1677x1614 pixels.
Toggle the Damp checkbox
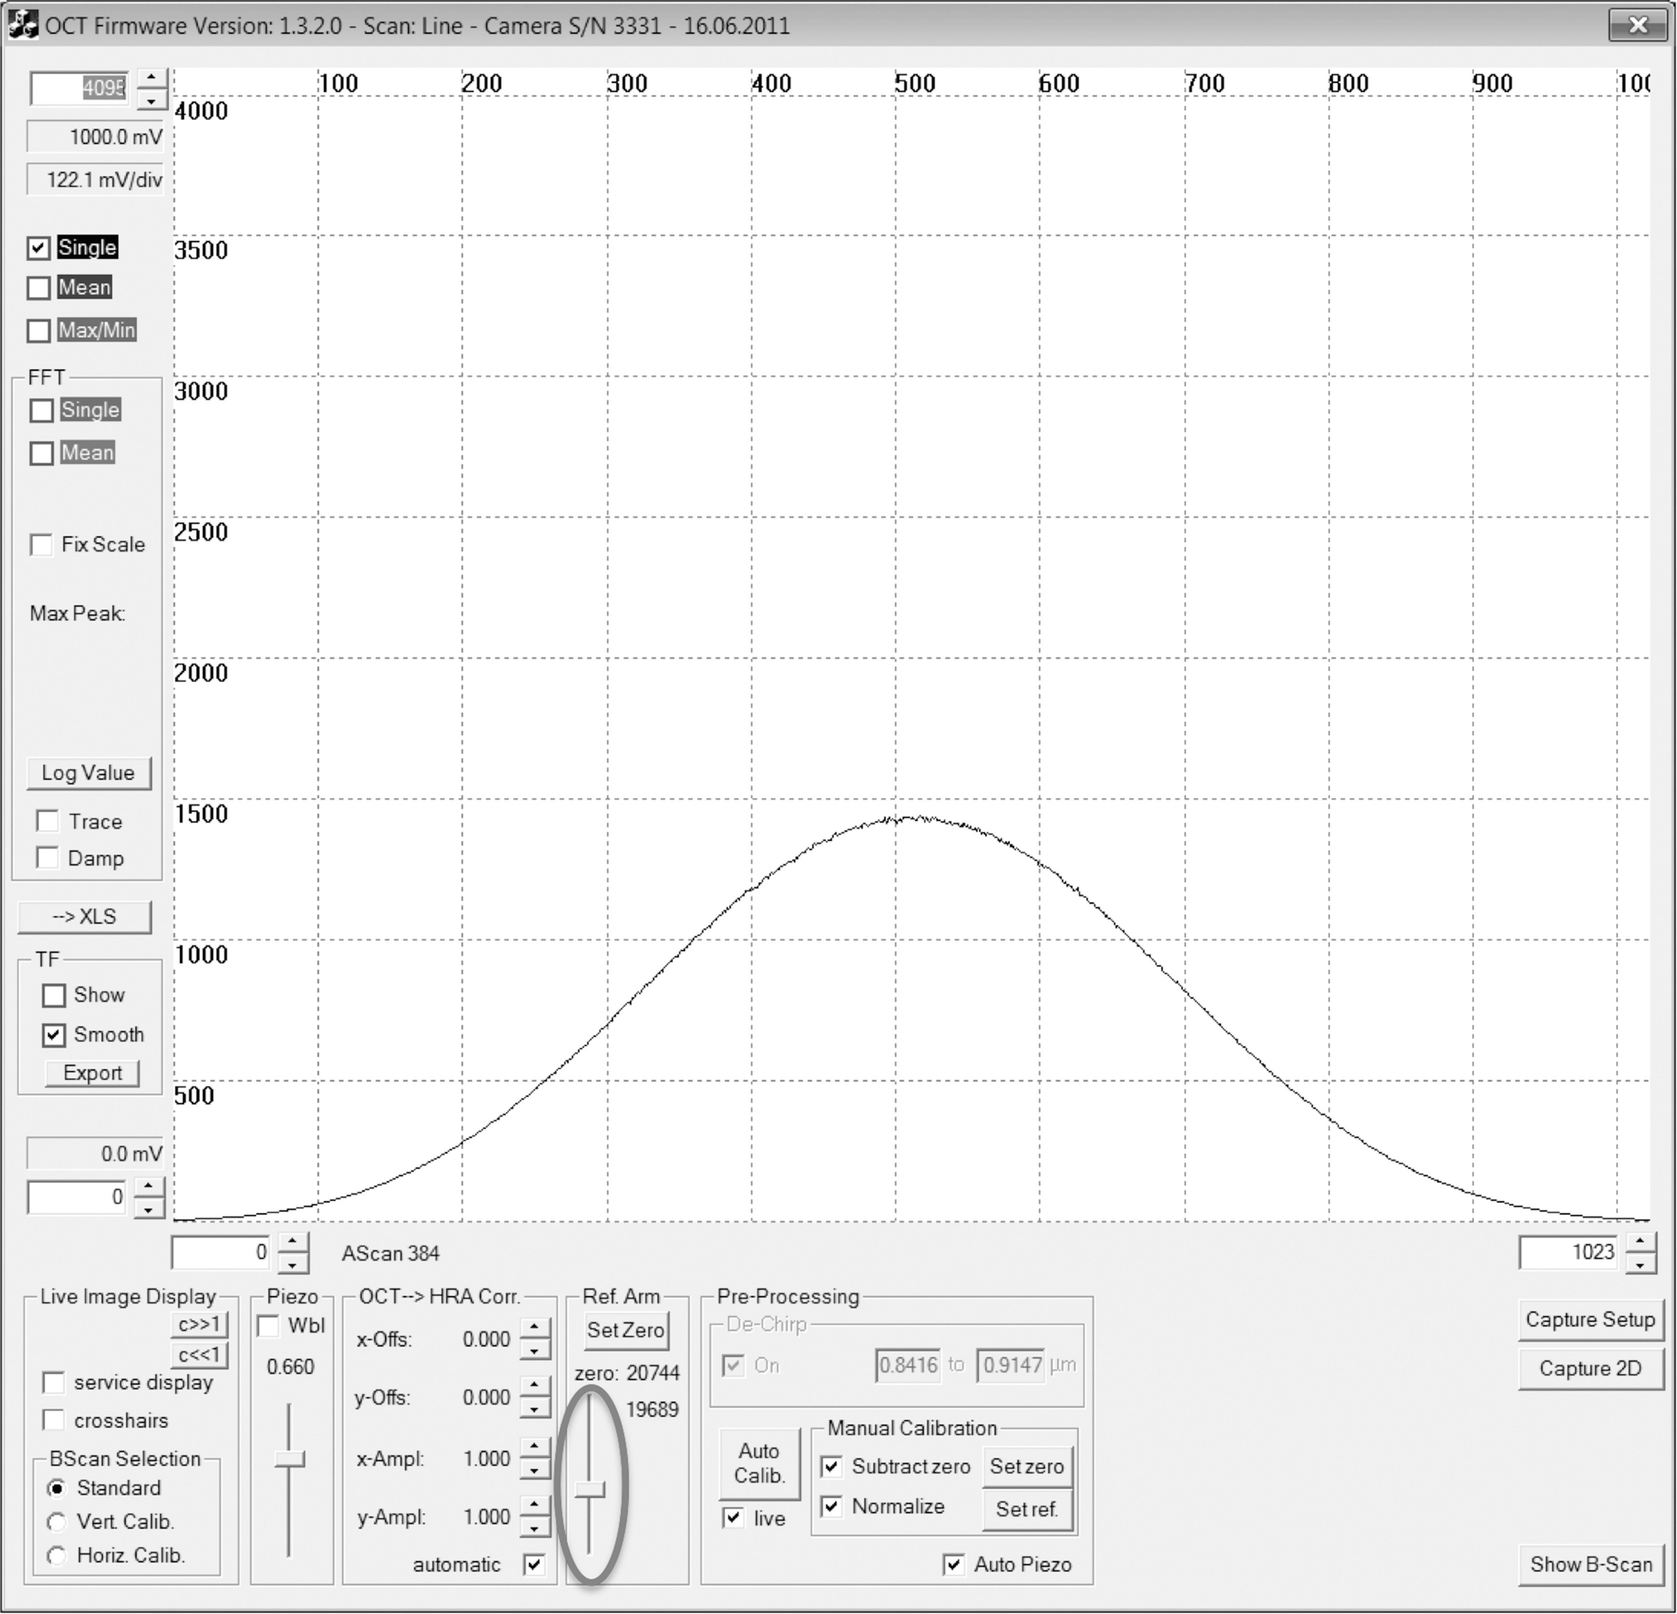tap(47, 858)
